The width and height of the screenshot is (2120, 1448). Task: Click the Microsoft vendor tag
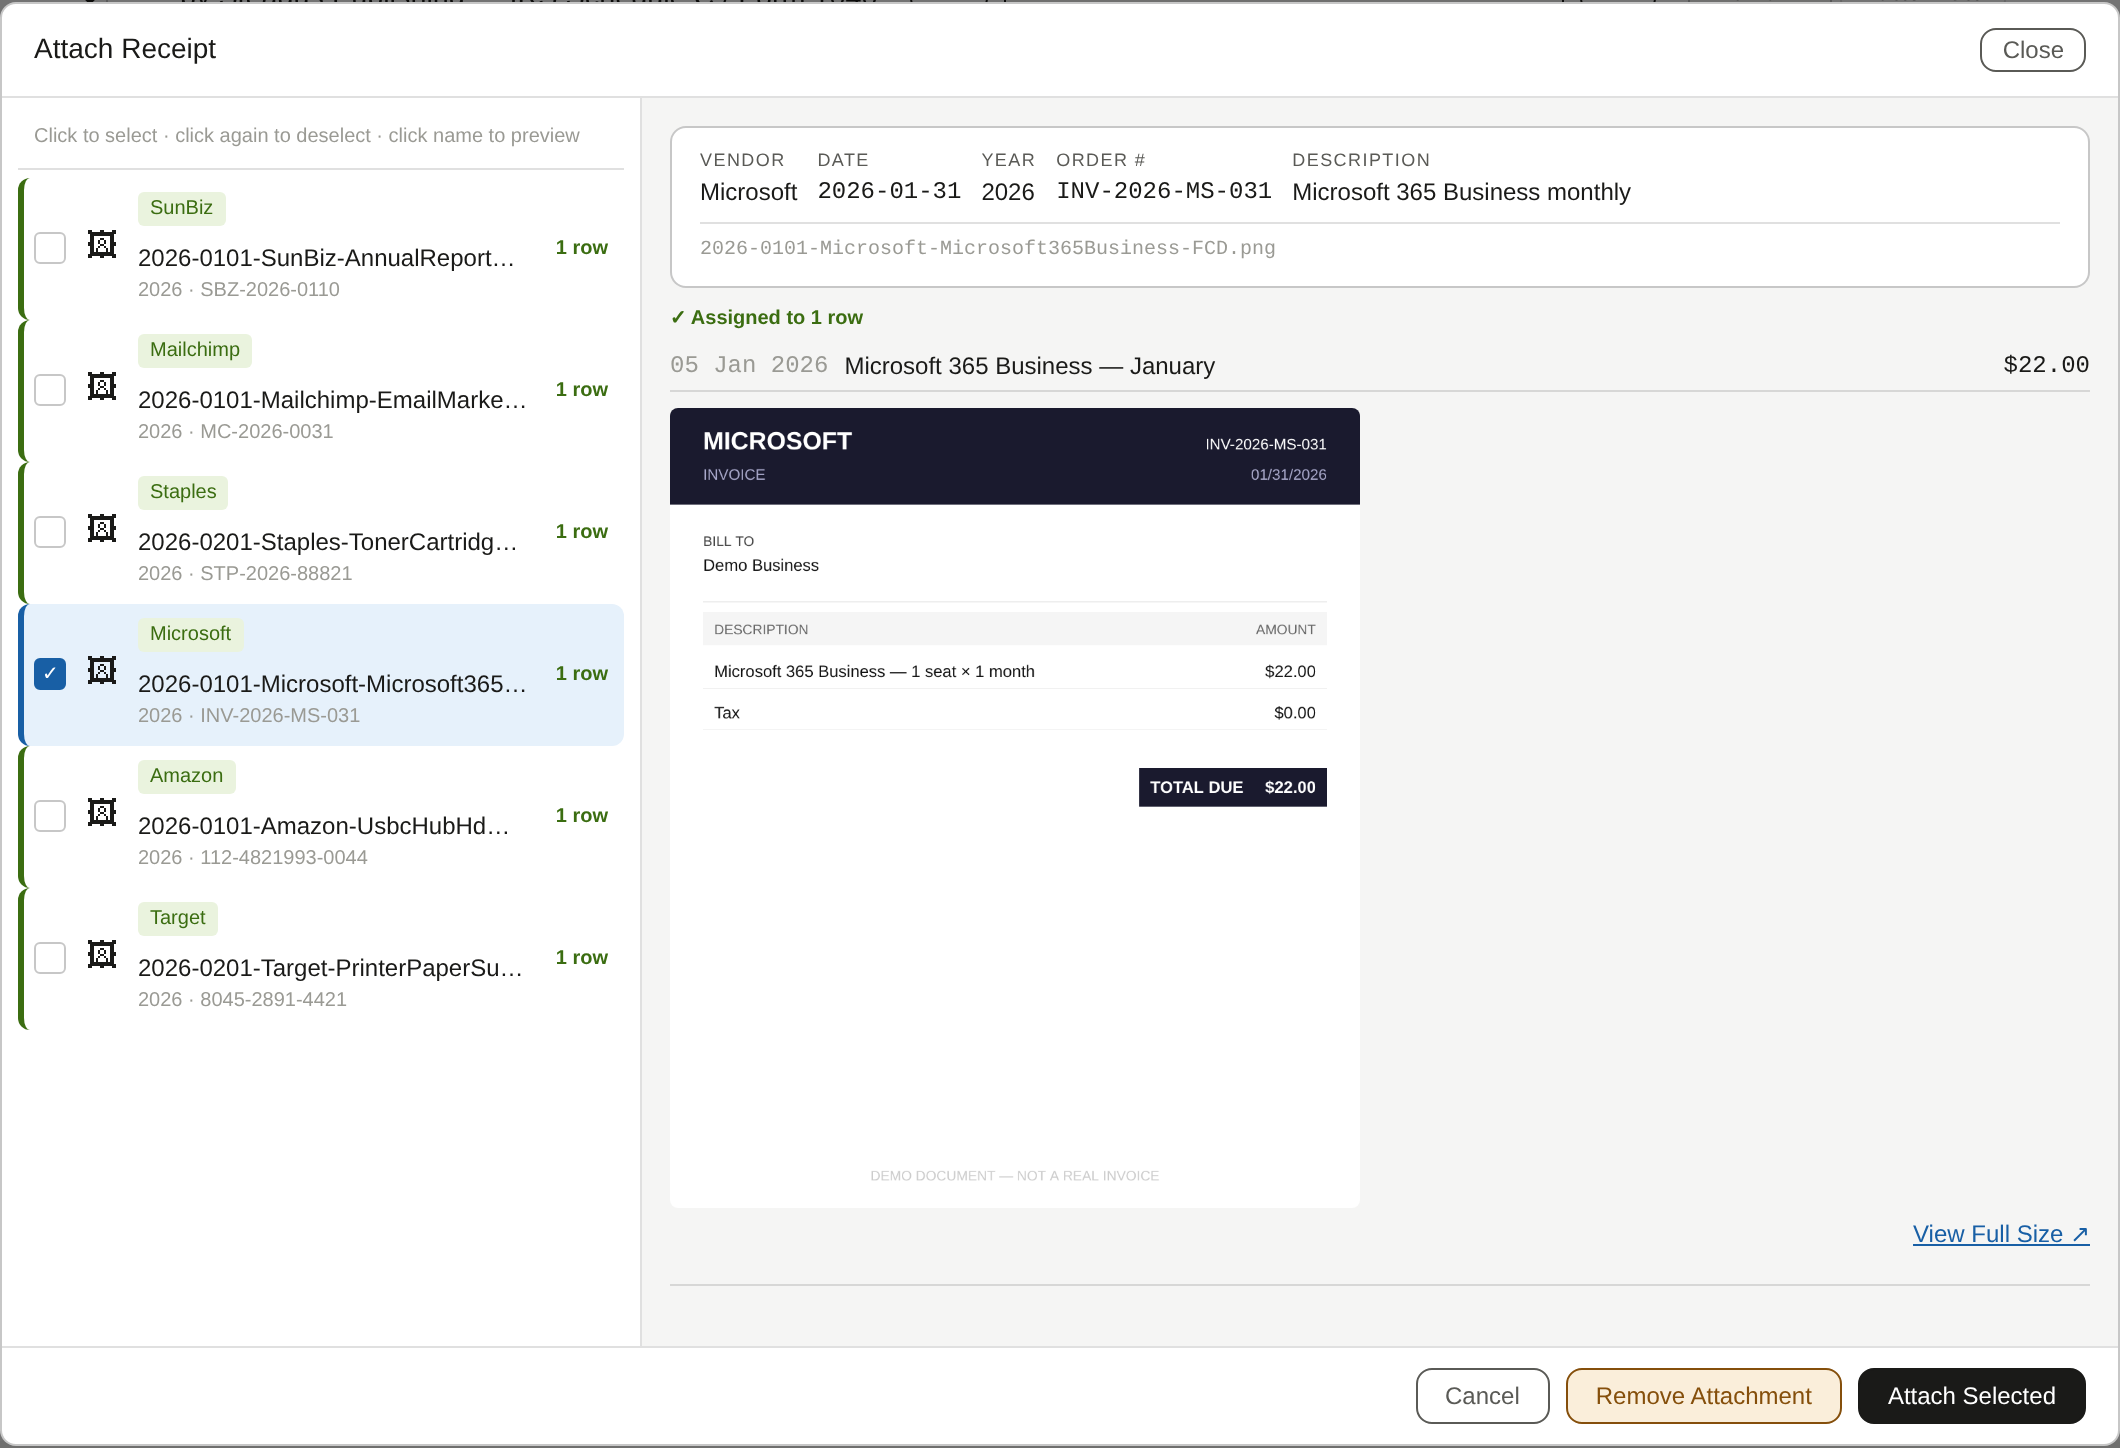(190, 634)
